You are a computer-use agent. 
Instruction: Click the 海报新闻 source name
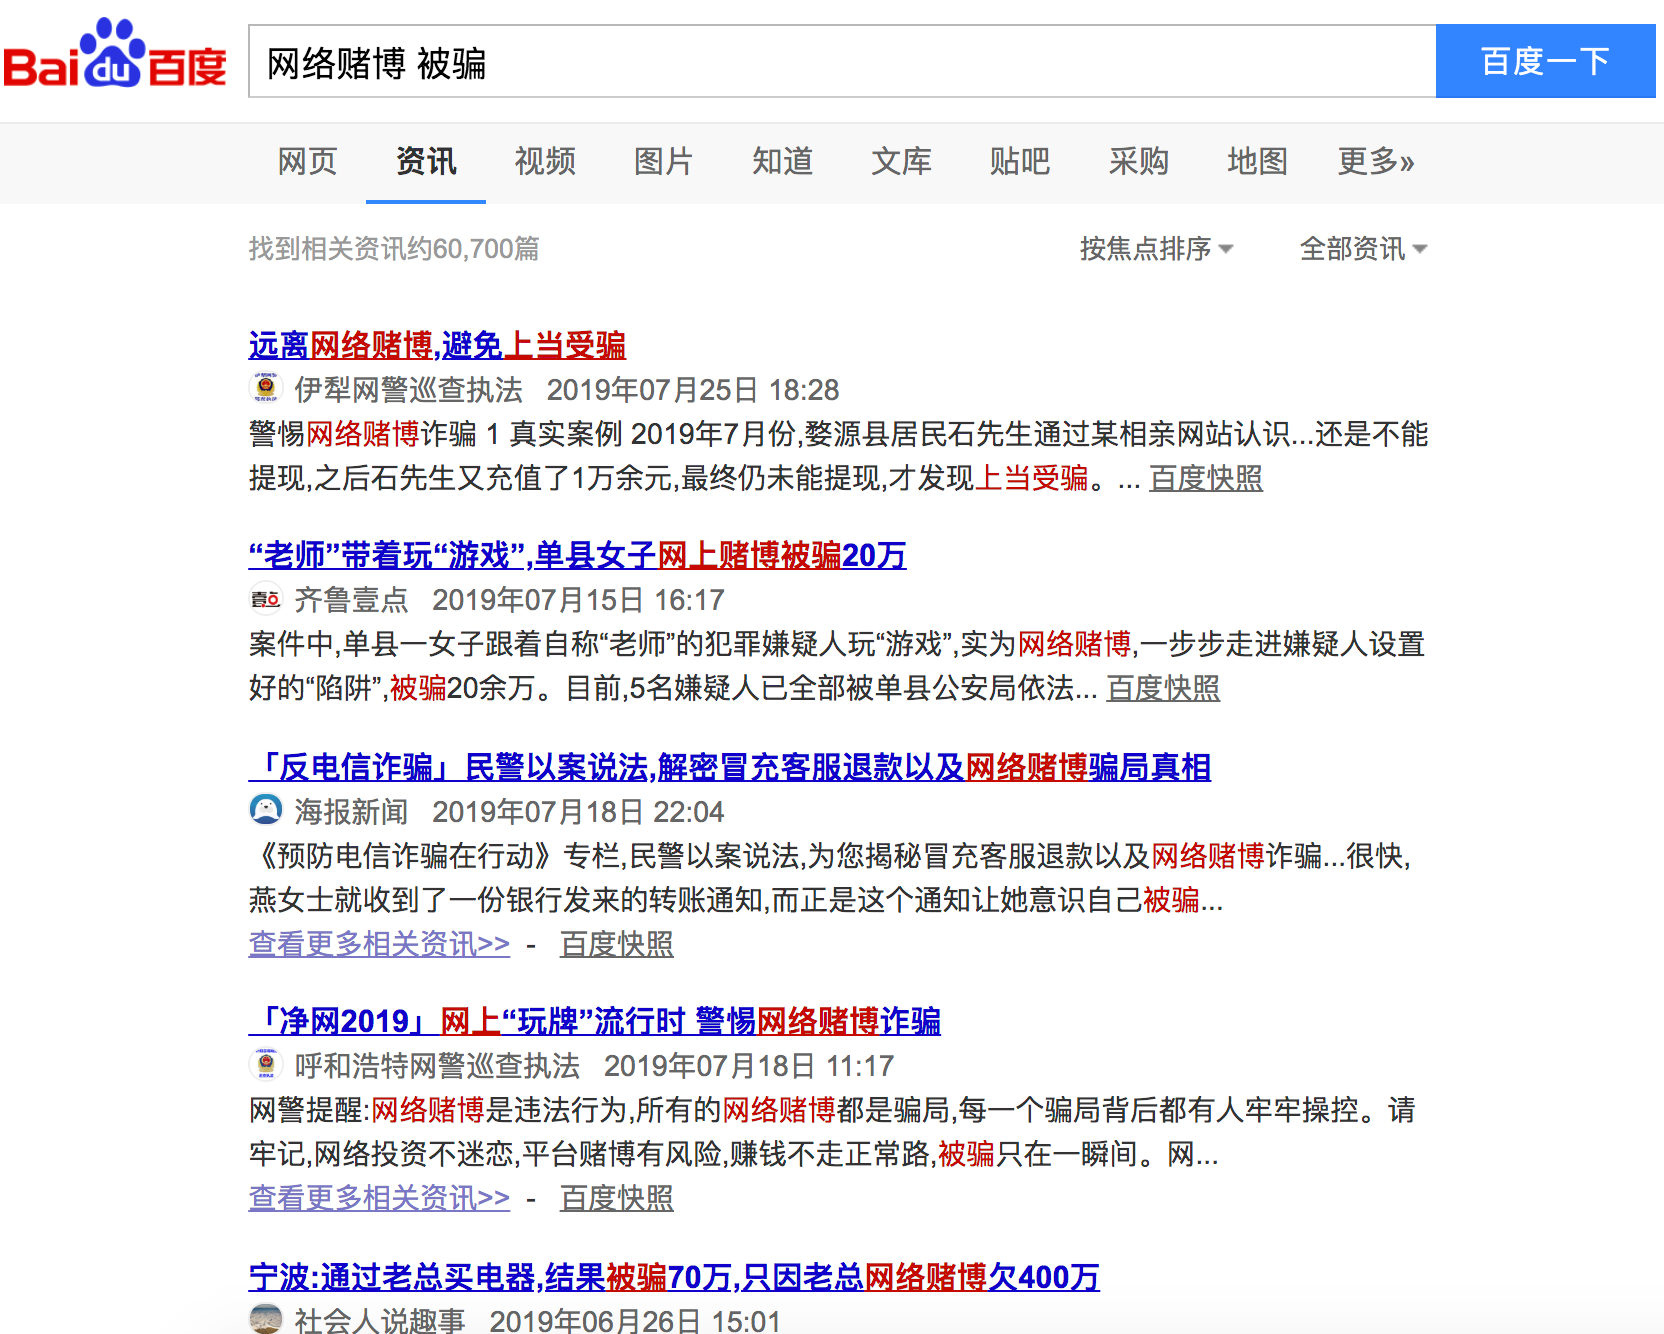pyautogui.click(x=351, y=812)
